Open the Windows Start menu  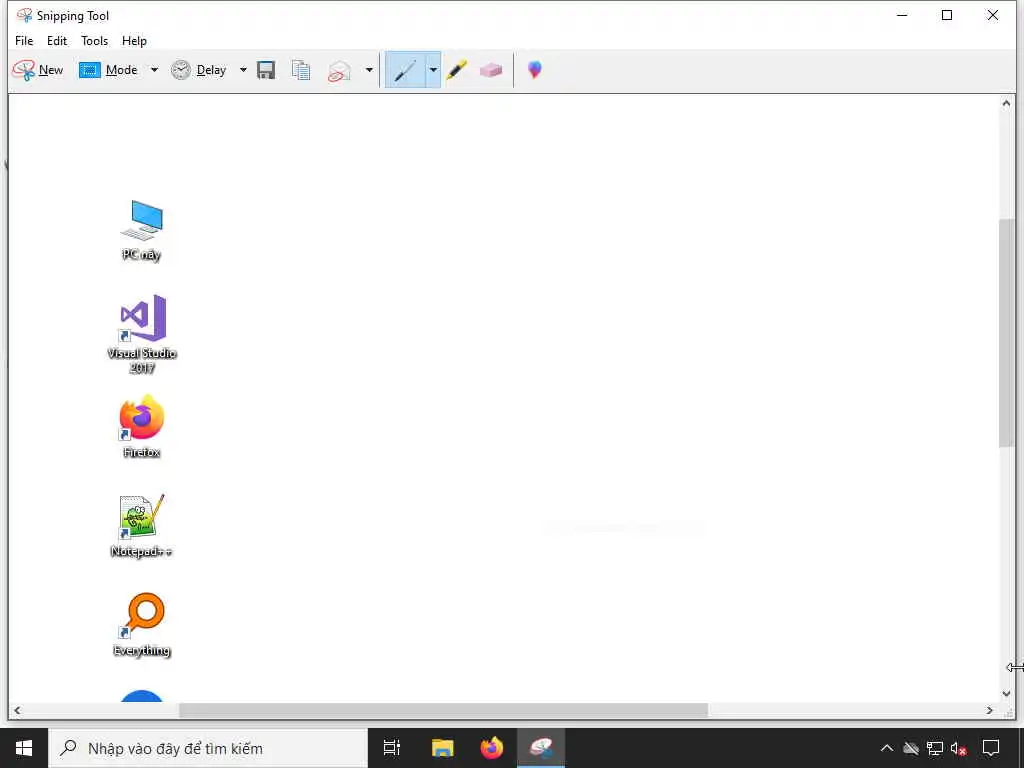point(24,748)
